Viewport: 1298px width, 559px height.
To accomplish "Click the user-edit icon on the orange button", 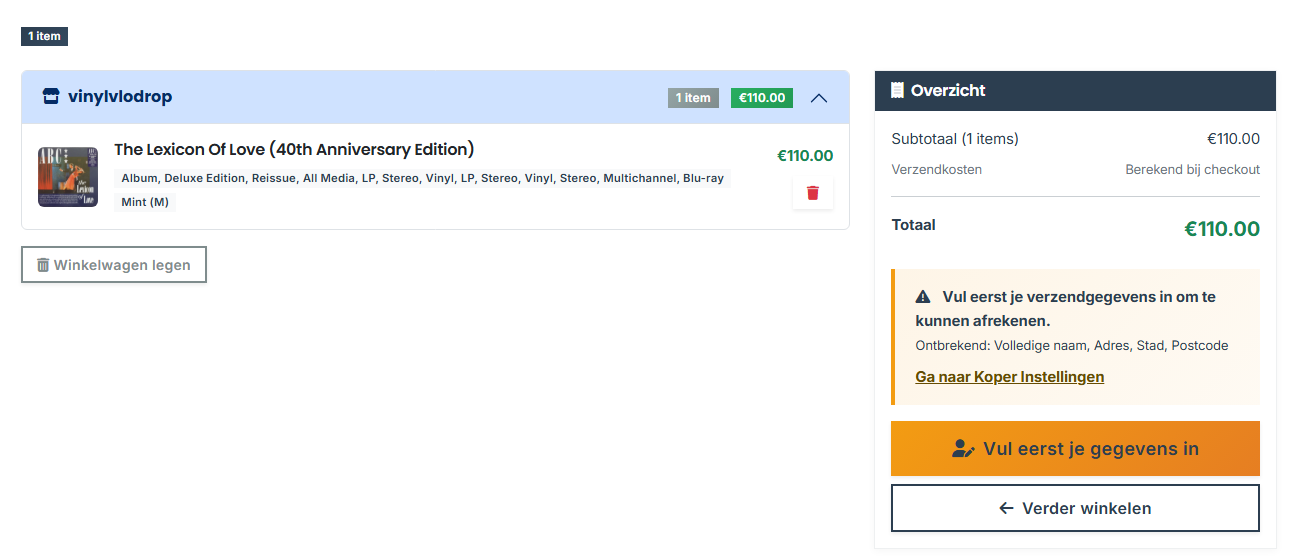I will point(963,449).
